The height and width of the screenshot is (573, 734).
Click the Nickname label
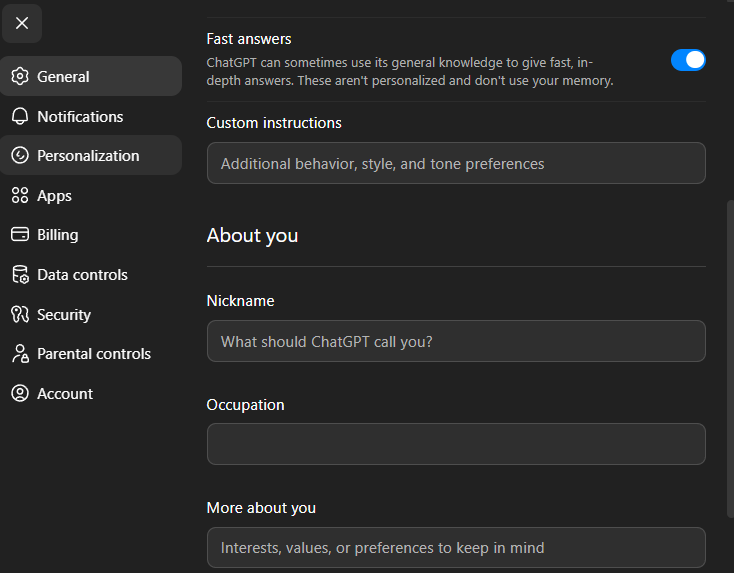240,301
